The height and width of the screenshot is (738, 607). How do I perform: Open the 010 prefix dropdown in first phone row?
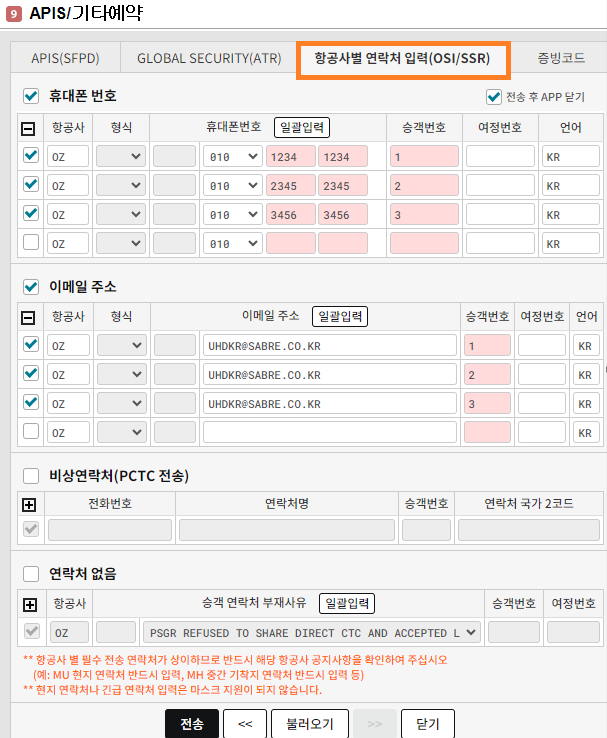[x=233, y=157]
